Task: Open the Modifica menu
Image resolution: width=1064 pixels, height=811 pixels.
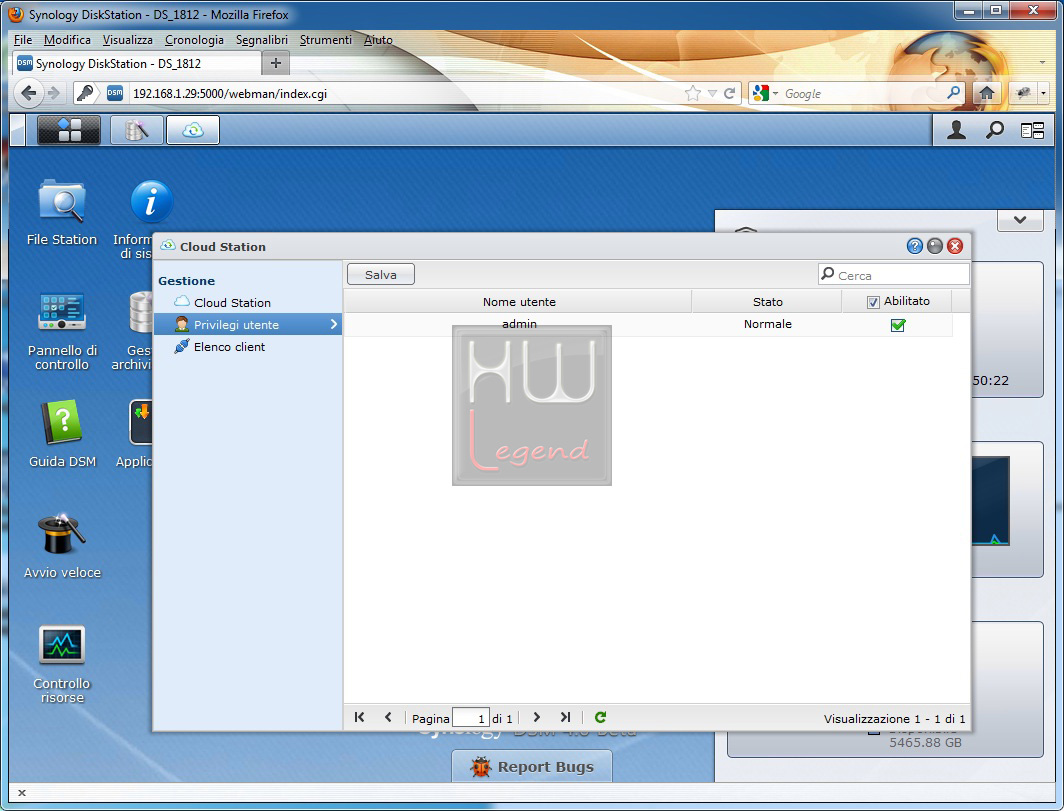Action: click(x=67, y=40)
